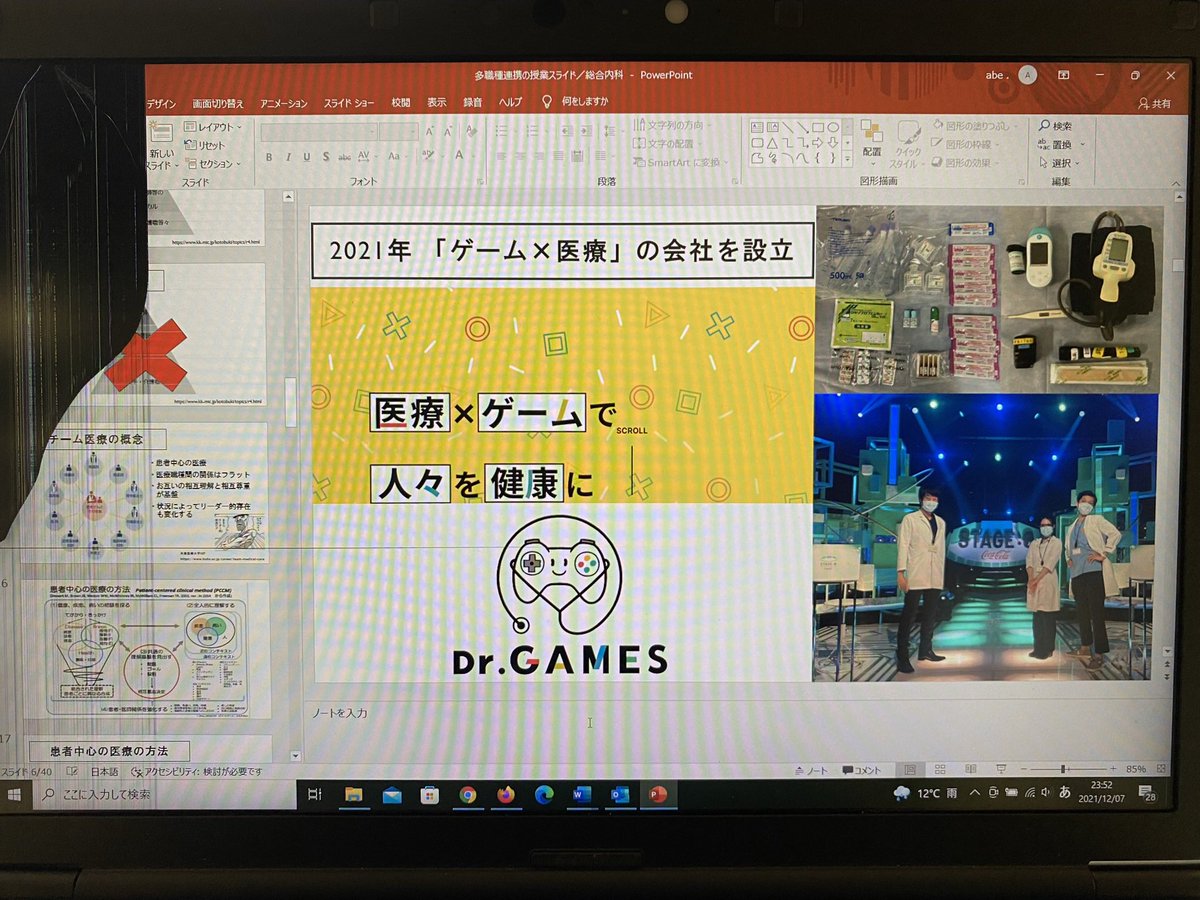Open Firefox from the taskbar
Screen dimensions: 1200x900
(505, 795)
